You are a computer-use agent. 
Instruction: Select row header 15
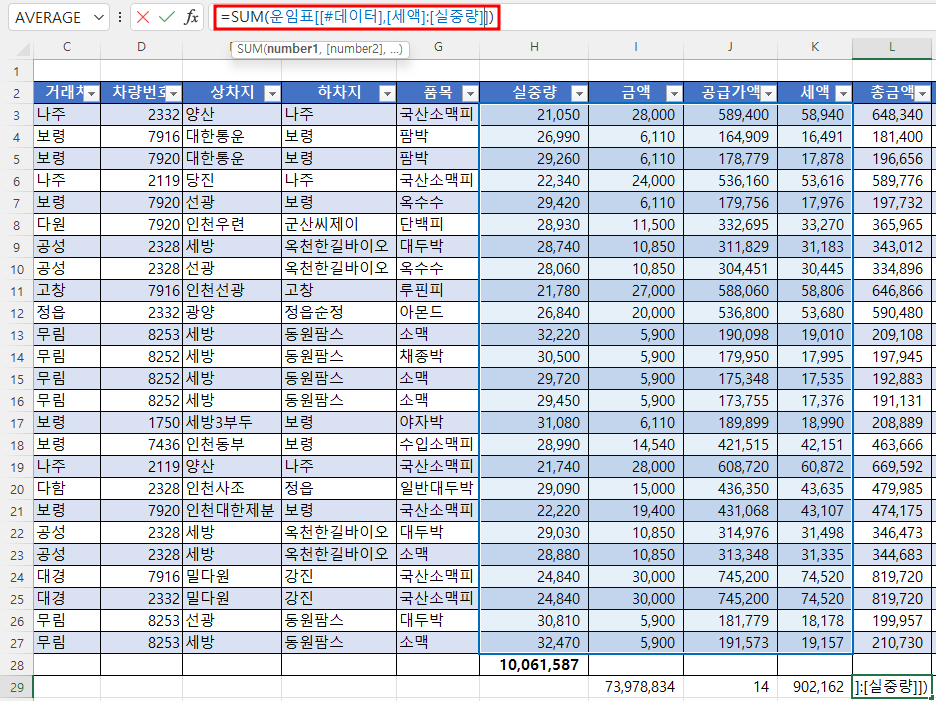16,379
